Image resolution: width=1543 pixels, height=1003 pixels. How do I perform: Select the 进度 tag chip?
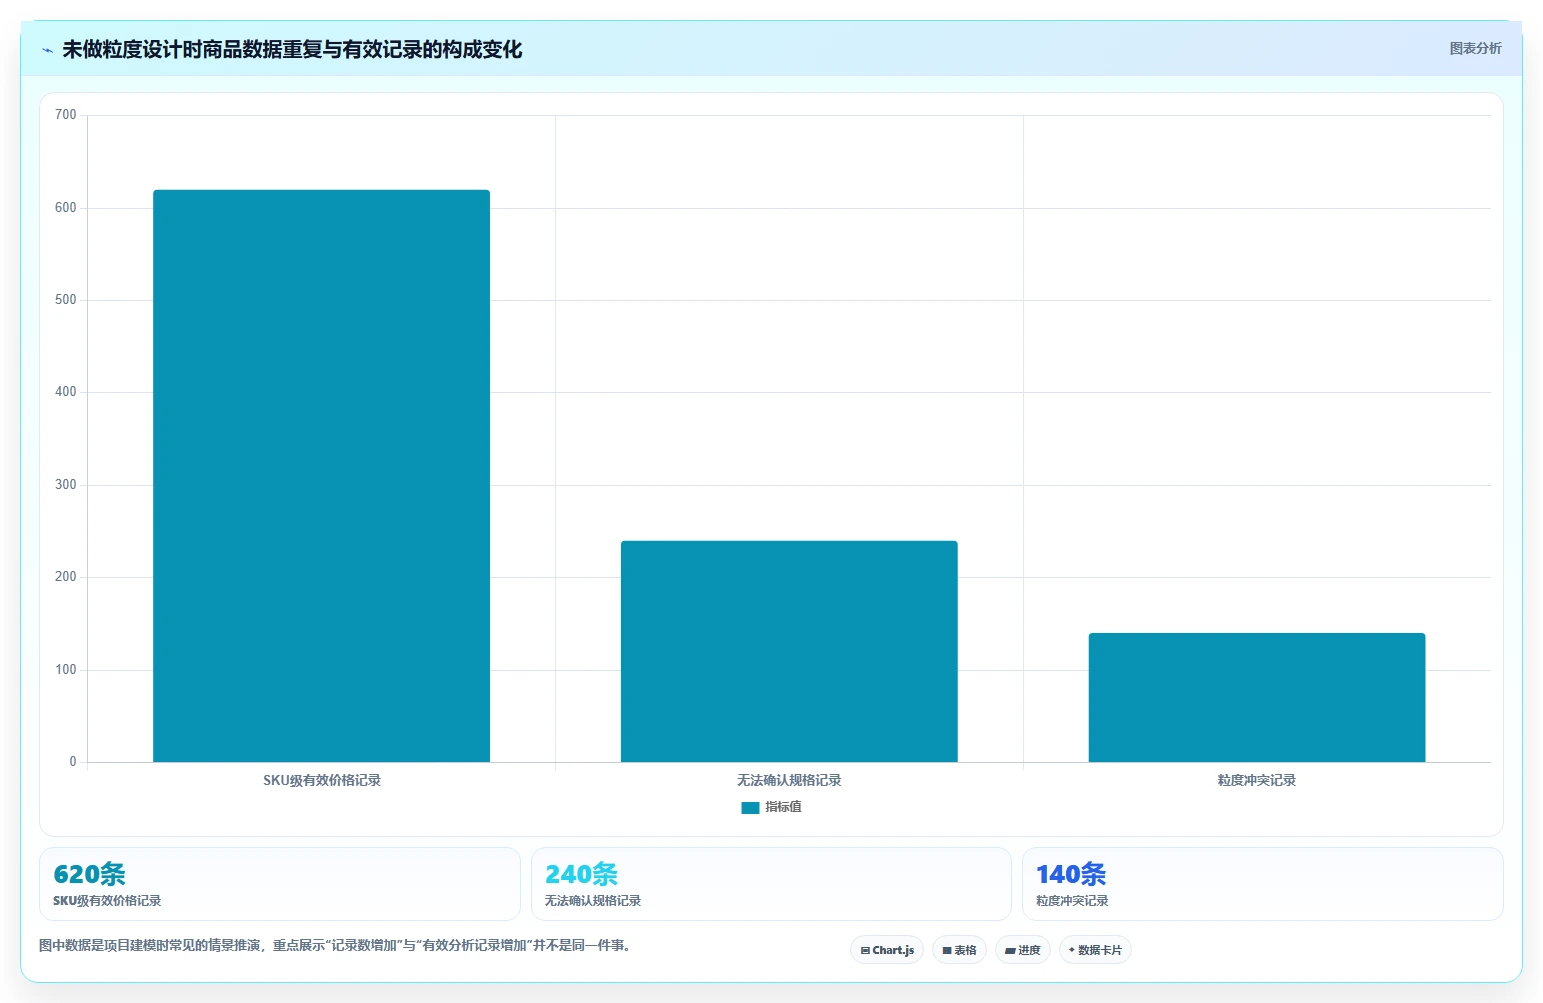coord(1022,950)
